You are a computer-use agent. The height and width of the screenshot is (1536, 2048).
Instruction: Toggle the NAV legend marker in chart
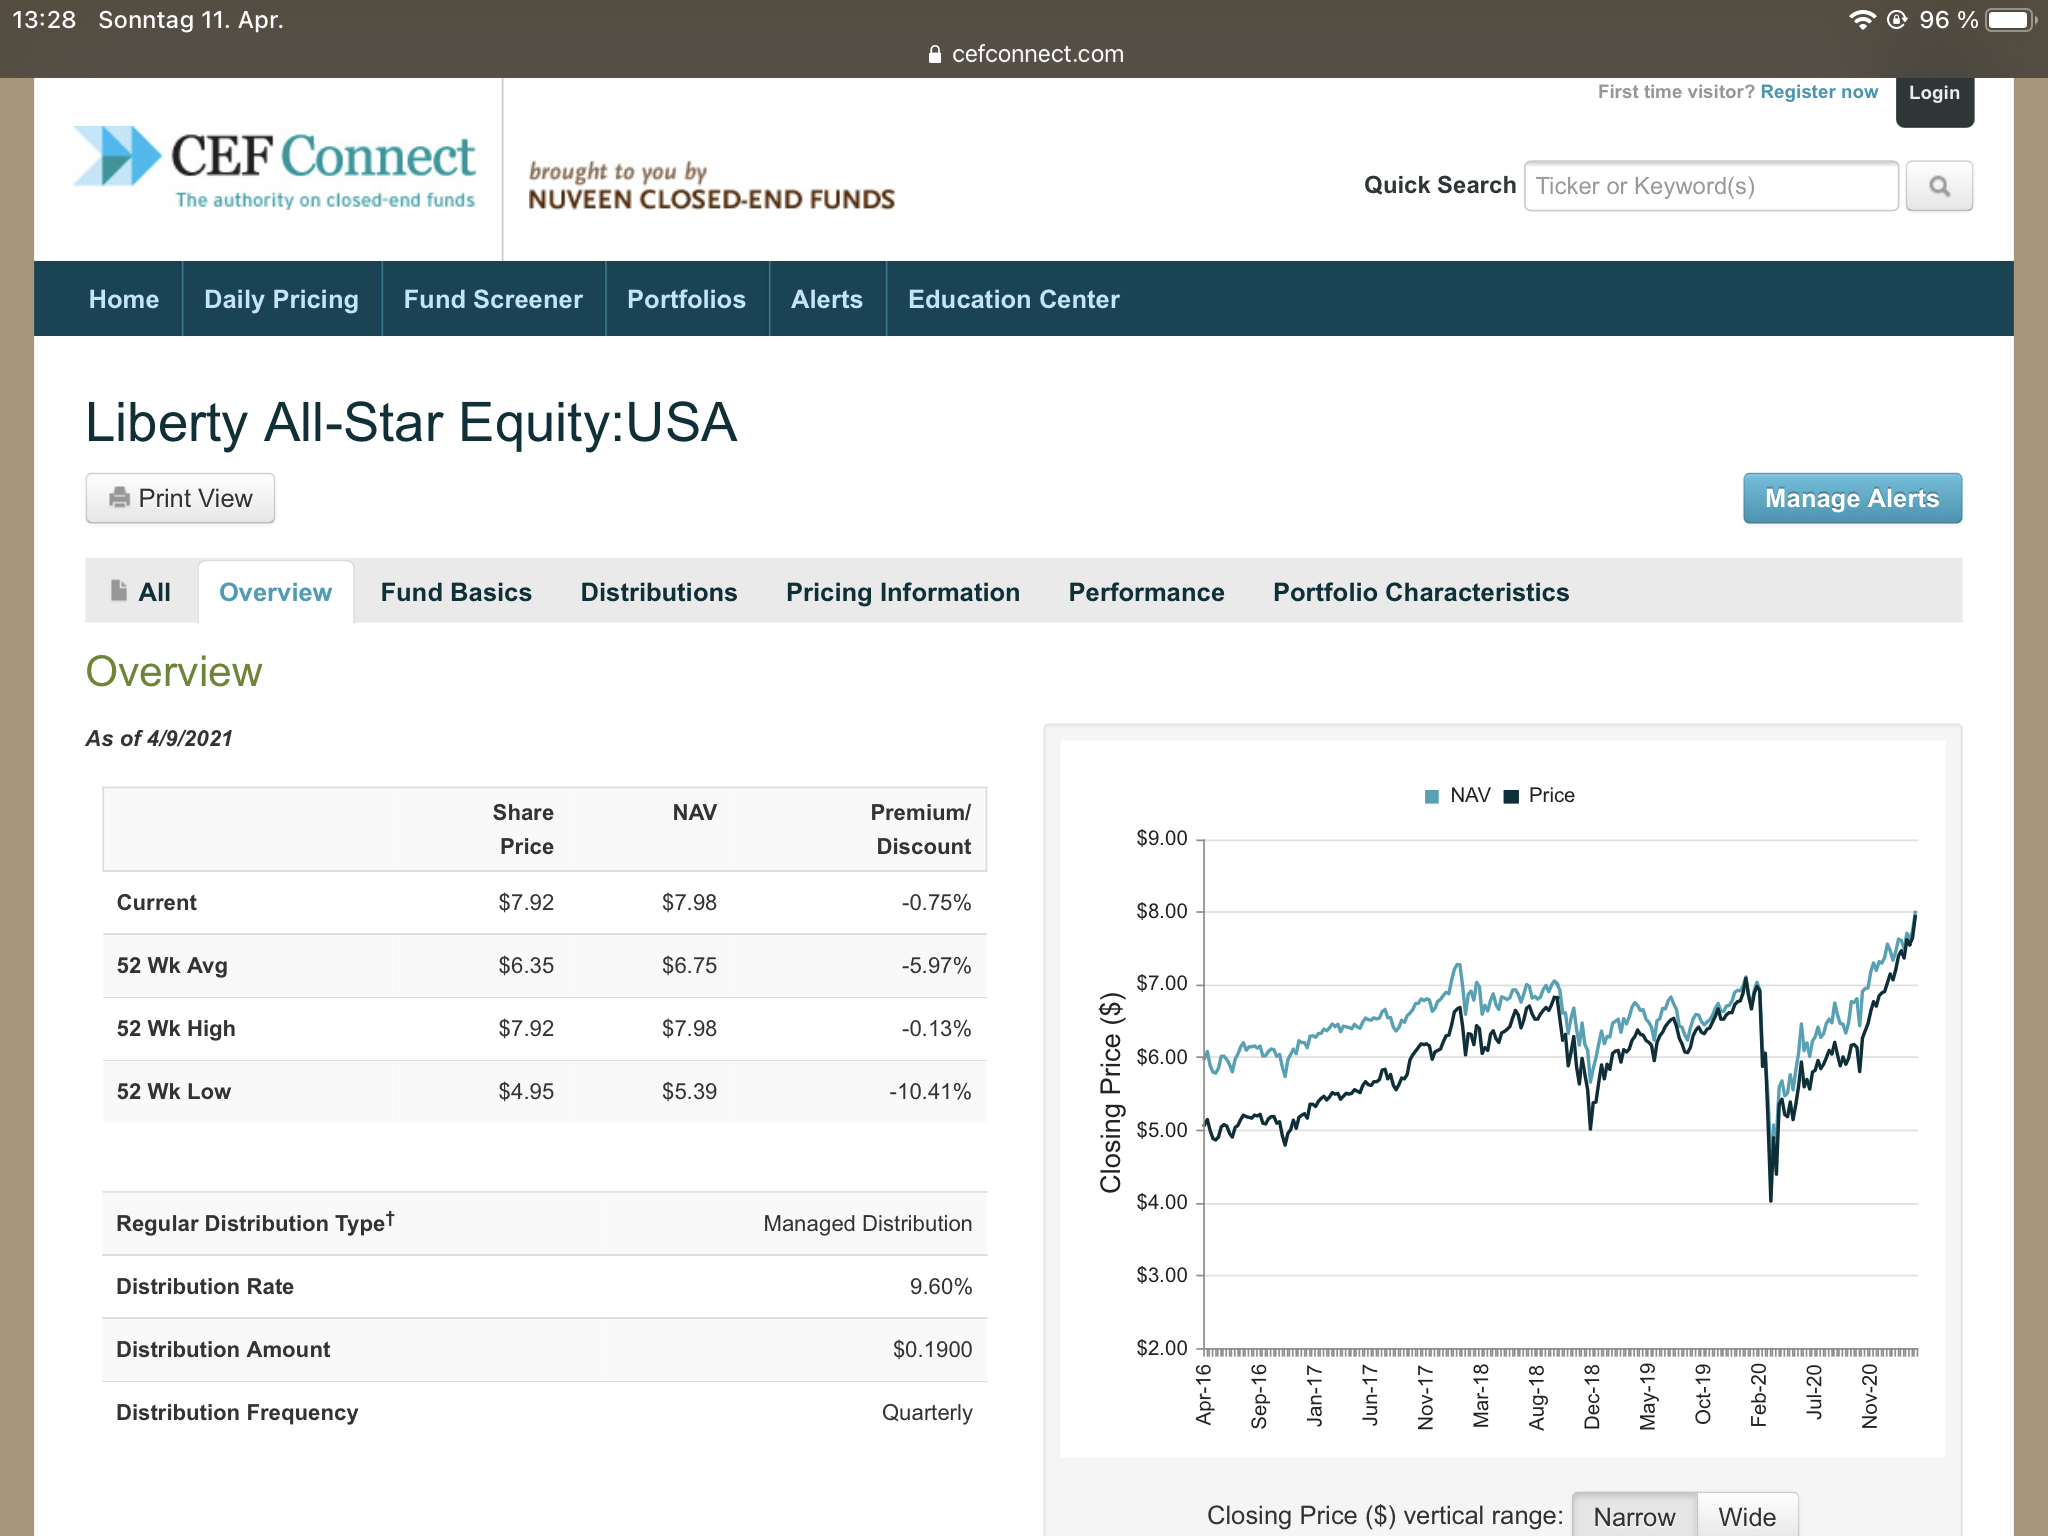[1432, 796]
